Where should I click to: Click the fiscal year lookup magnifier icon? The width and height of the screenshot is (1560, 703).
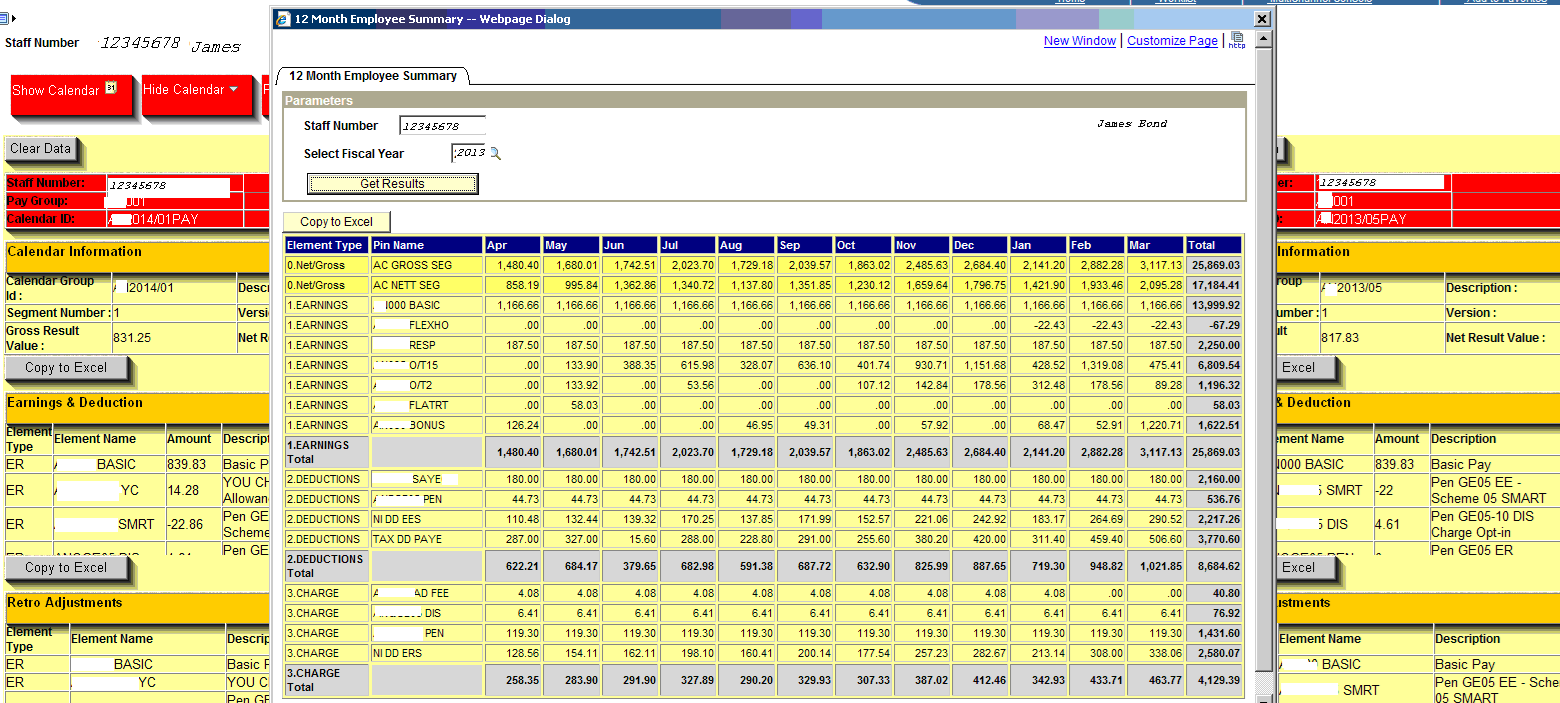tap(495, 153)
